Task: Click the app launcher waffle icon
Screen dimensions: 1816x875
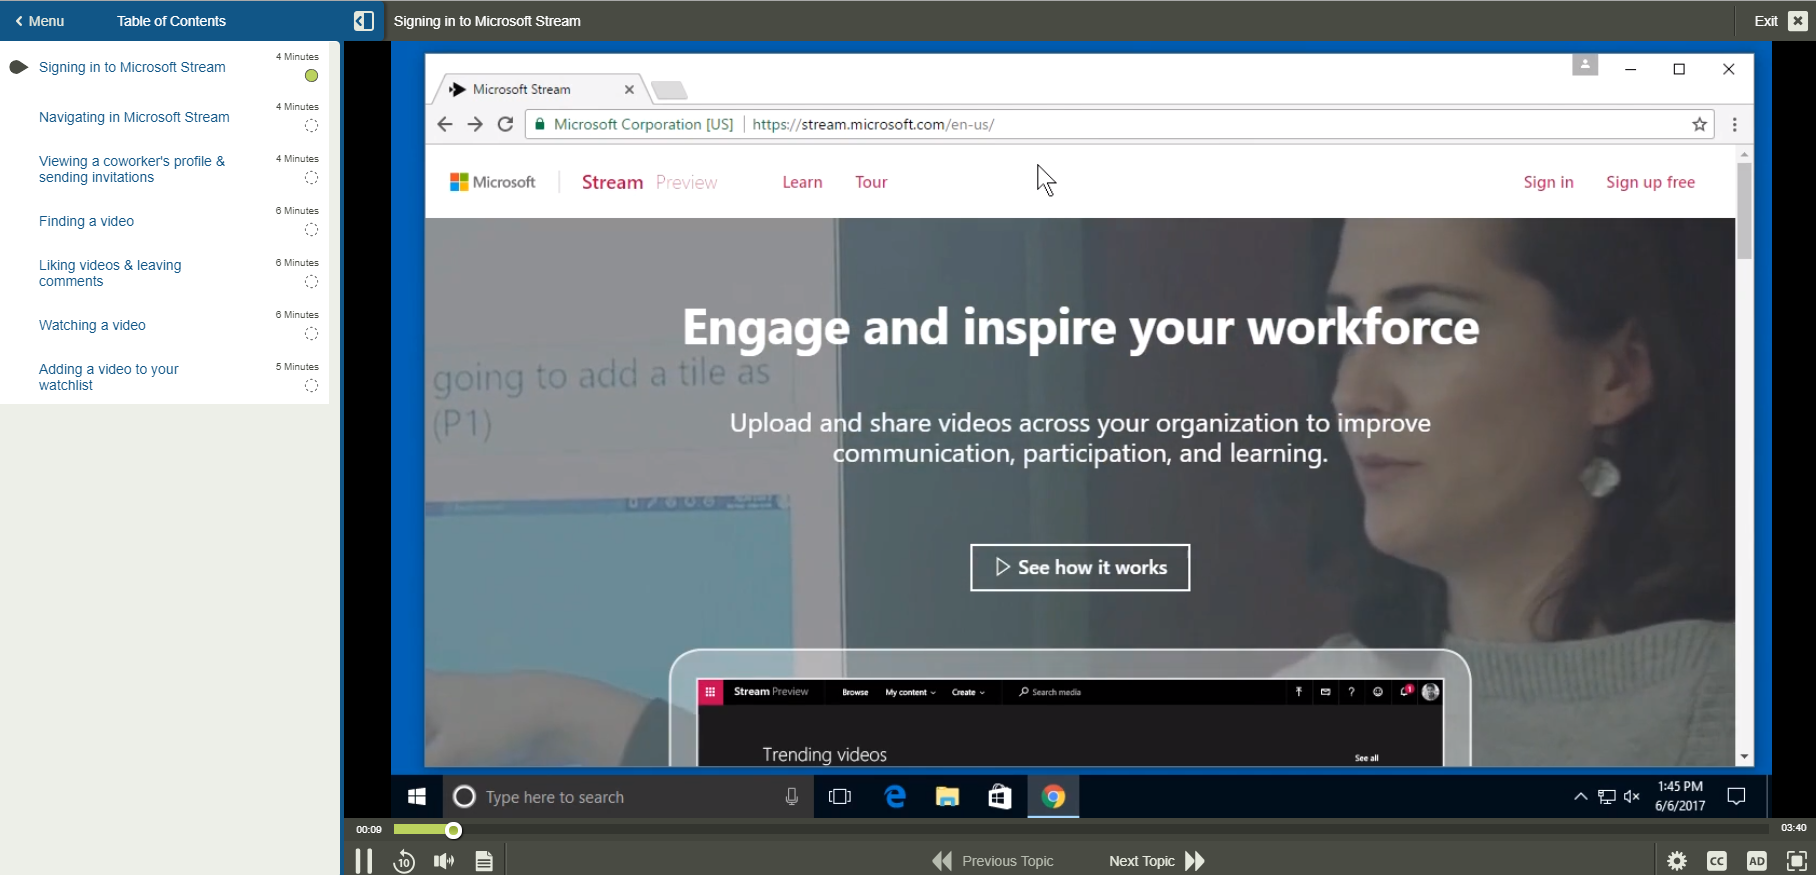Action: [x=710, y=692]
